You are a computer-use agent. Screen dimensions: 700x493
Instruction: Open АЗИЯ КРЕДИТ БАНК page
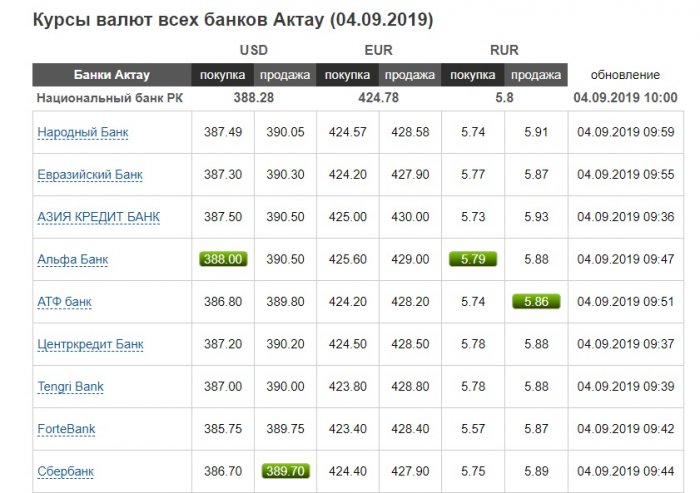pyautogui.click(x=98, y=217)
